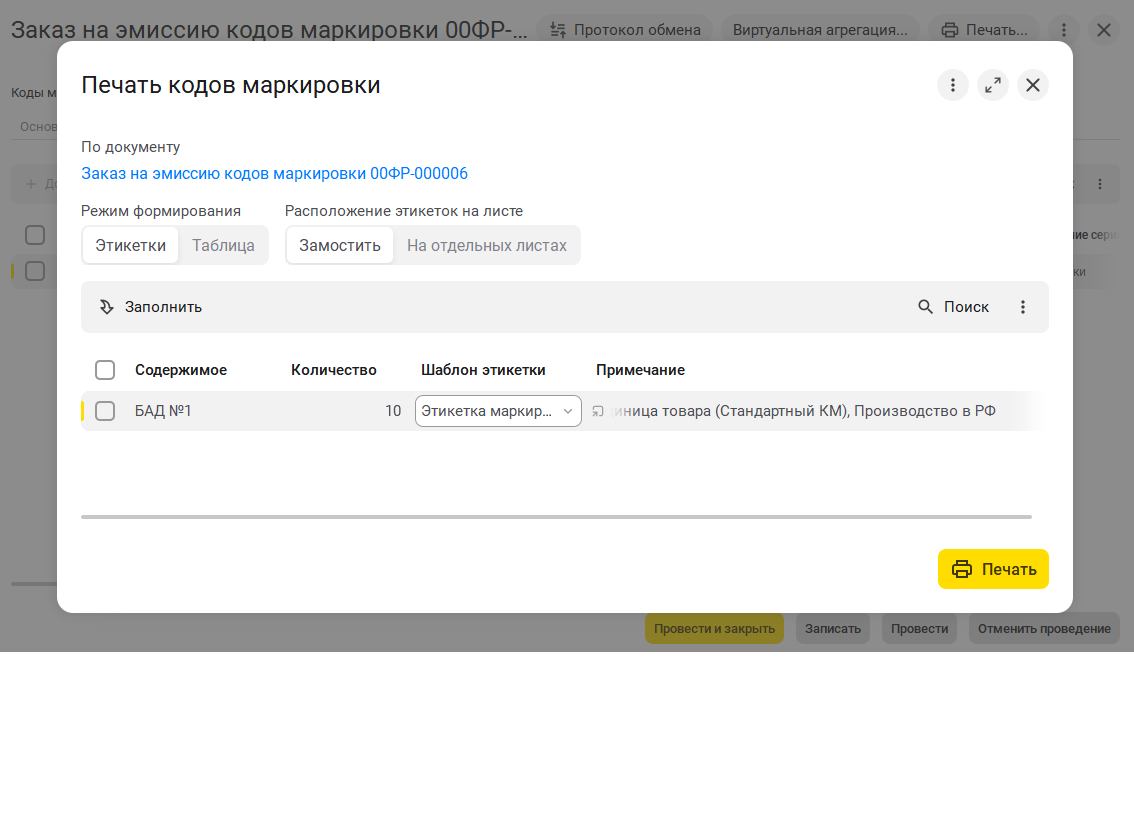Screen dimensions: 1134x814
Task: Click the three-dot menu in dialog header
Action: tap(952, 85)
